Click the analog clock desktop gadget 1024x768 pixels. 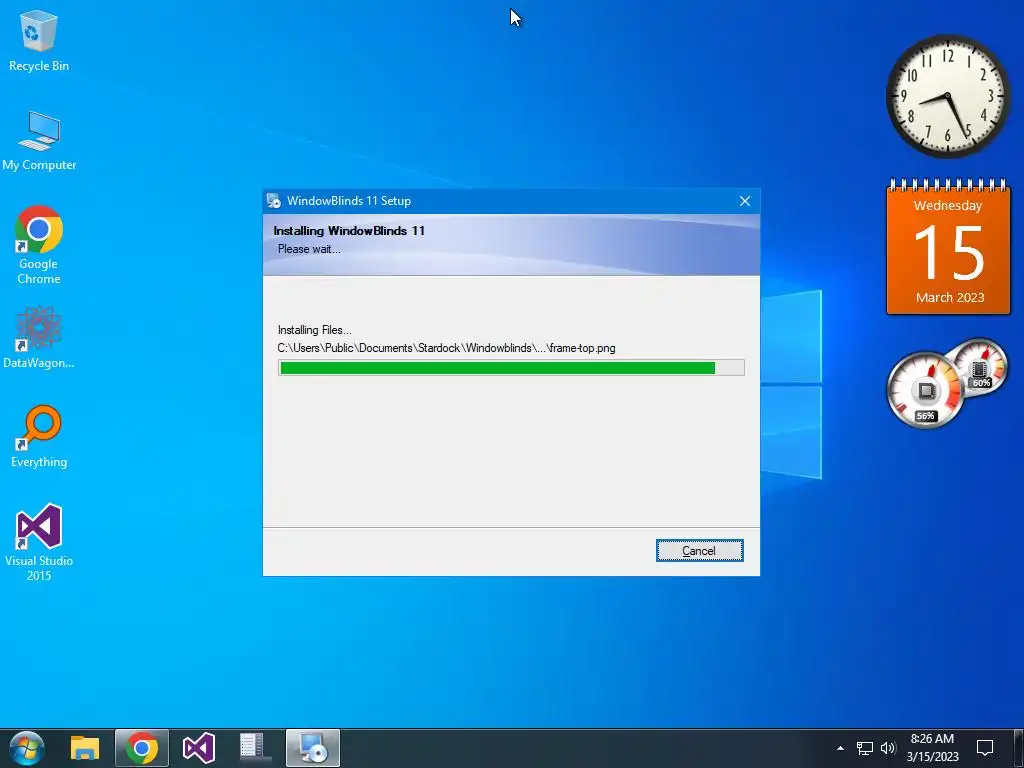[948, 96]
